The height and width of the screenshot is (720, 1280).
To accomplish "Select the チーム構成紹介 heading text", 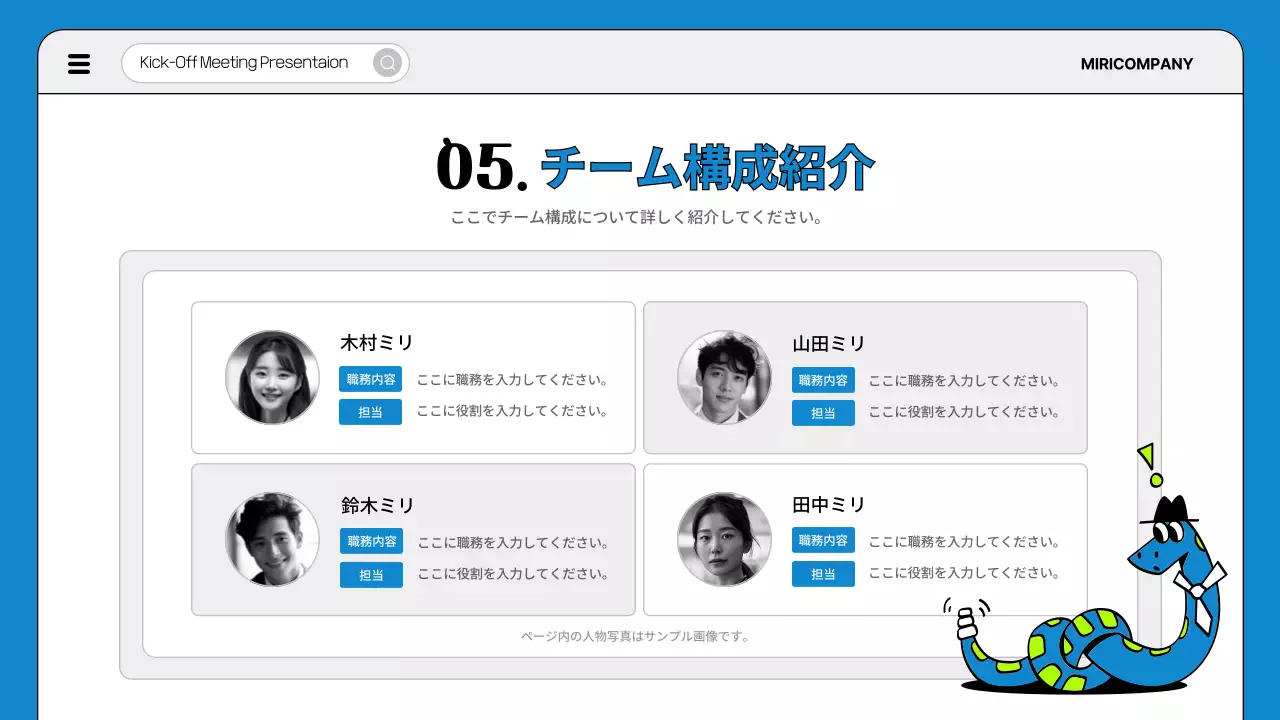I will pyautogui.click(x=707, y=168).
